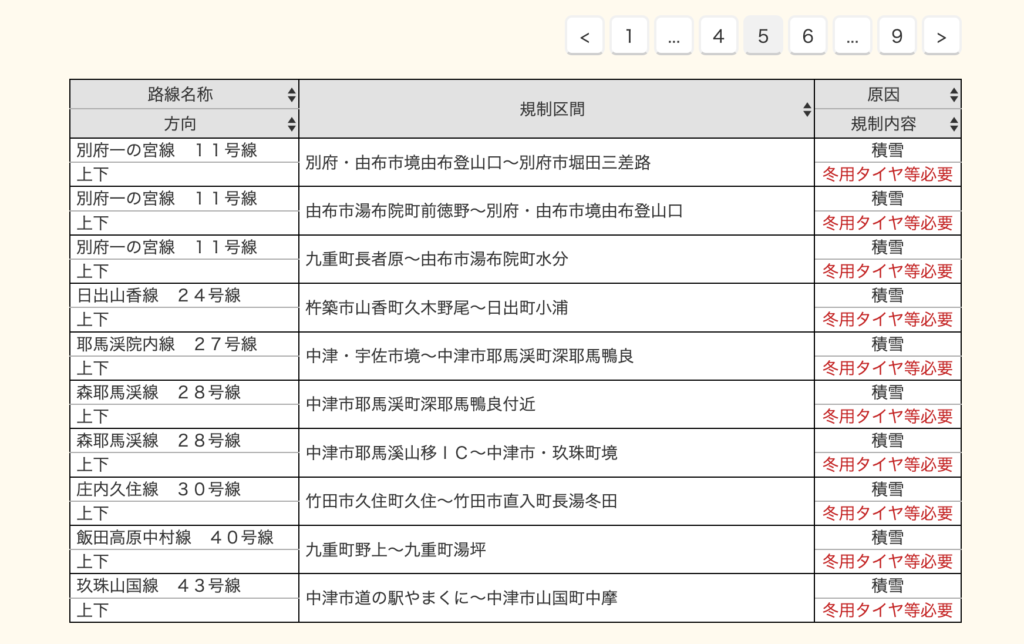The height and width of the screenshot is (644, 1024).
Task: Click the sort arrows in 方向 header
Action: 291,124
